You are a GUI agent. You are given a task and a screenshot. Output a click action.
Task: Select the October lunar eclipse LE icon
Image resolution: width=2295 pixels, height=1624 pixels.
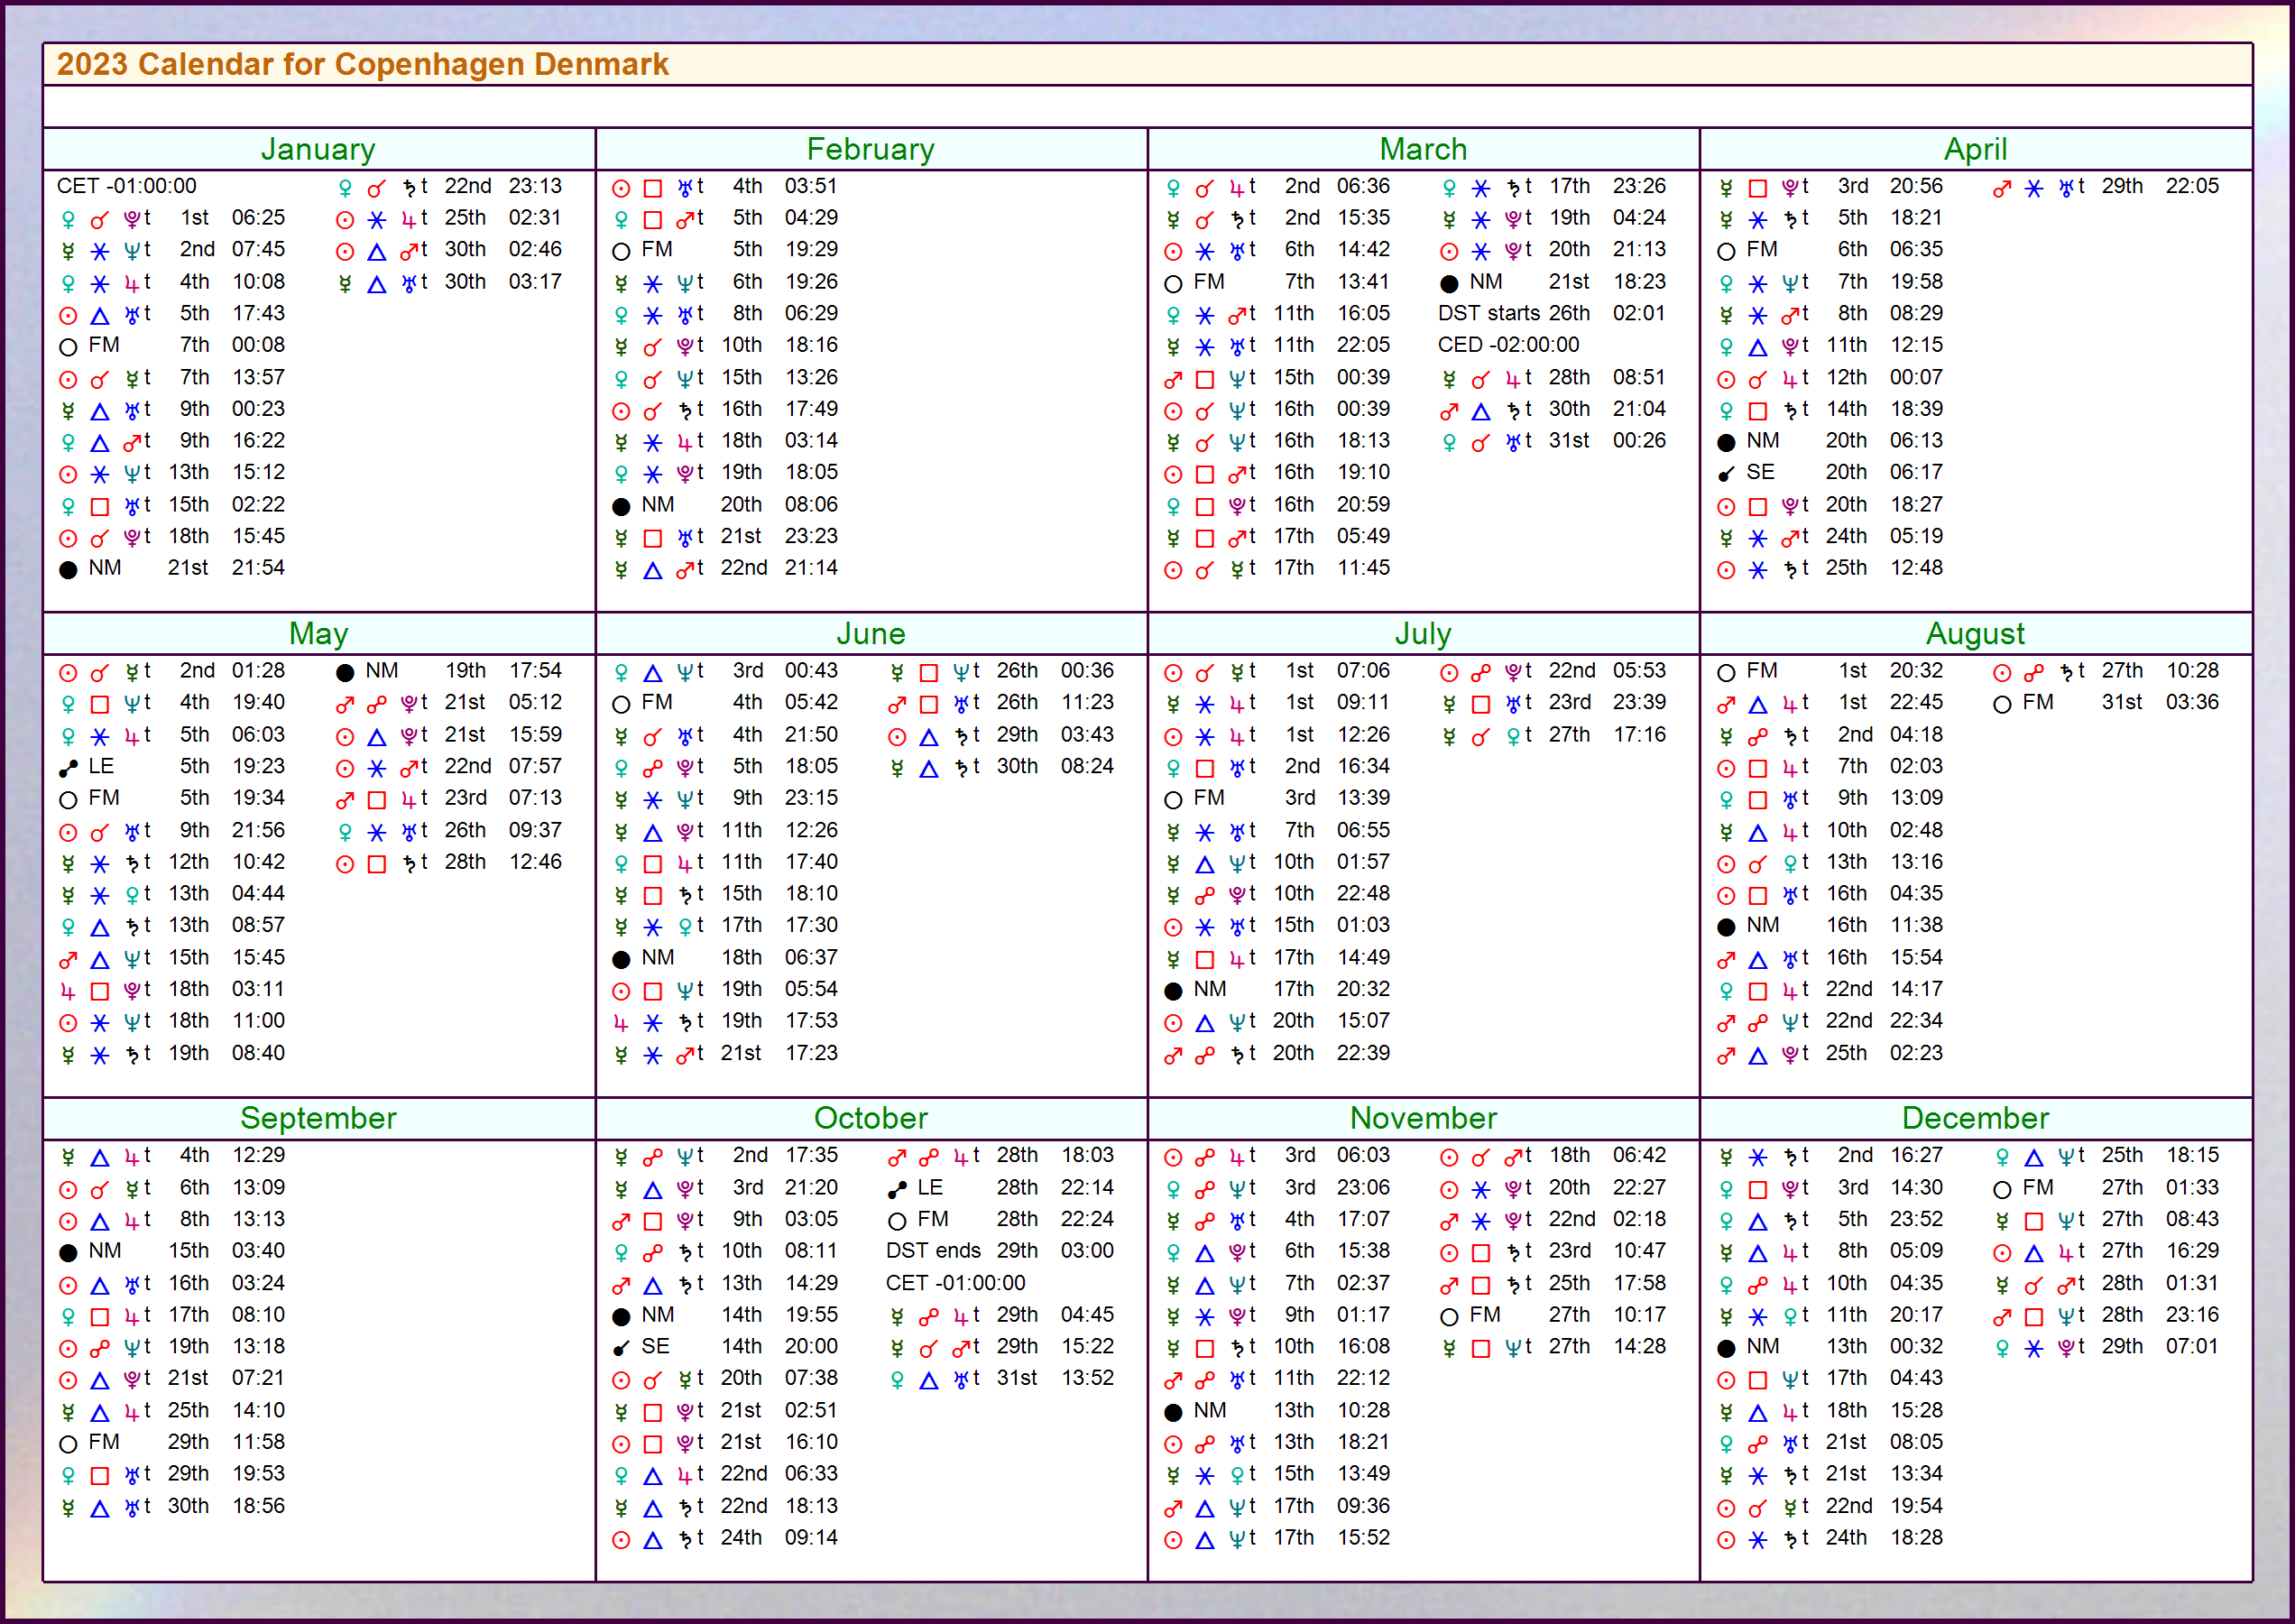pos(897,1189)
